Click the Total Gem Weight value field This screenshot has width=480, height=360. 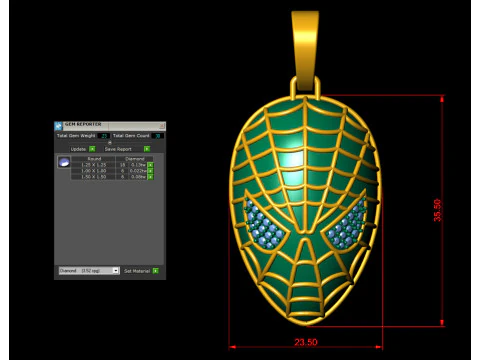tap(104, 136)
